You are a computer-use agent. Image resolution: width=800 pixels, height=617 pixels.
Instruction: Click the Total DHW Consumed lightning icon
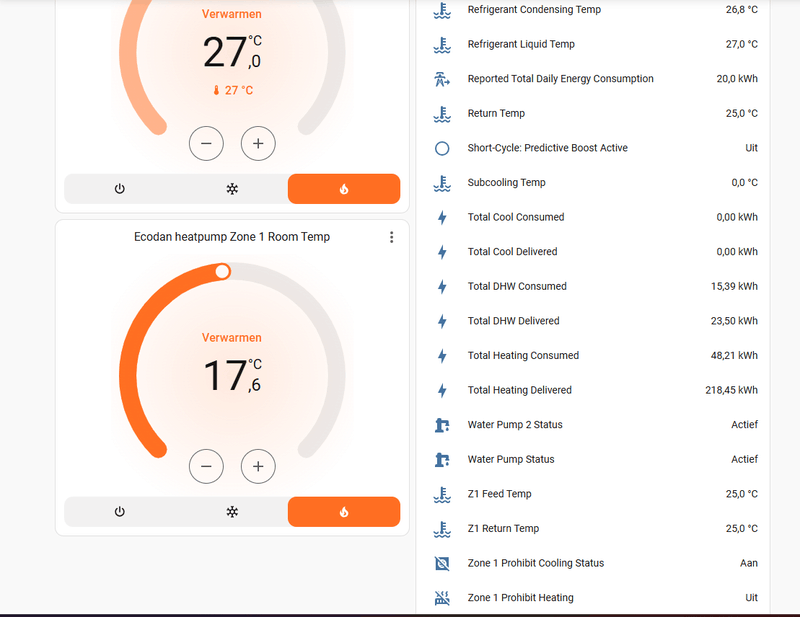coord(442,287)
